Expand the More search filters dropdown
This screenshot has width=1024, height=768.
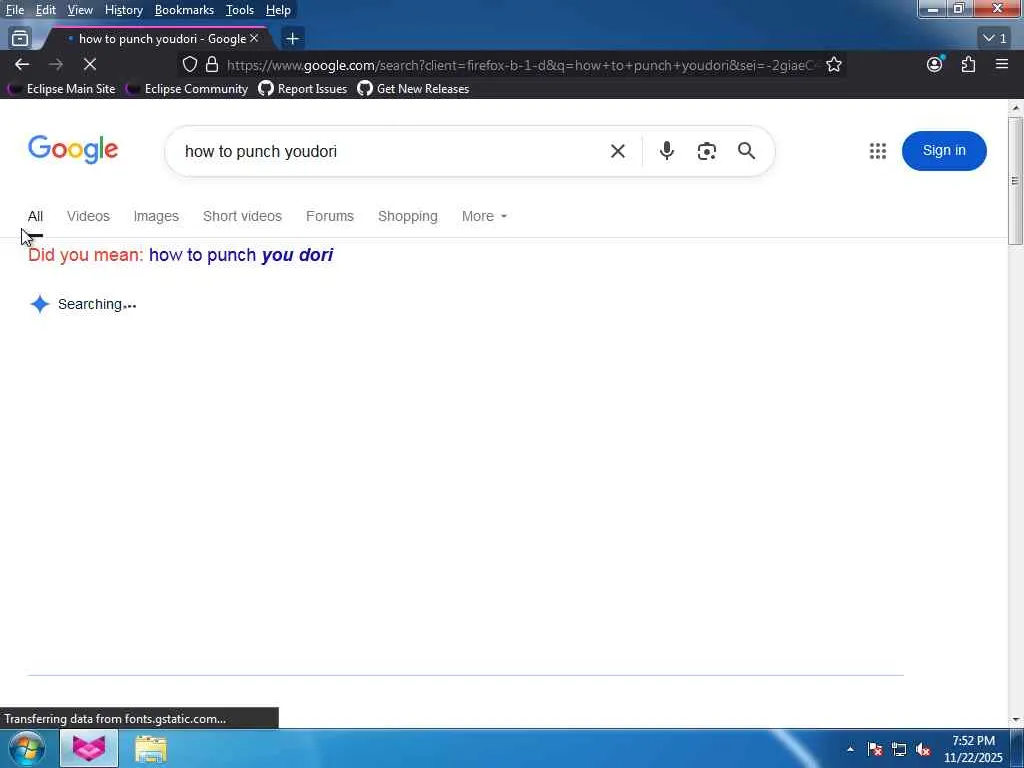[x=484, y=216]
